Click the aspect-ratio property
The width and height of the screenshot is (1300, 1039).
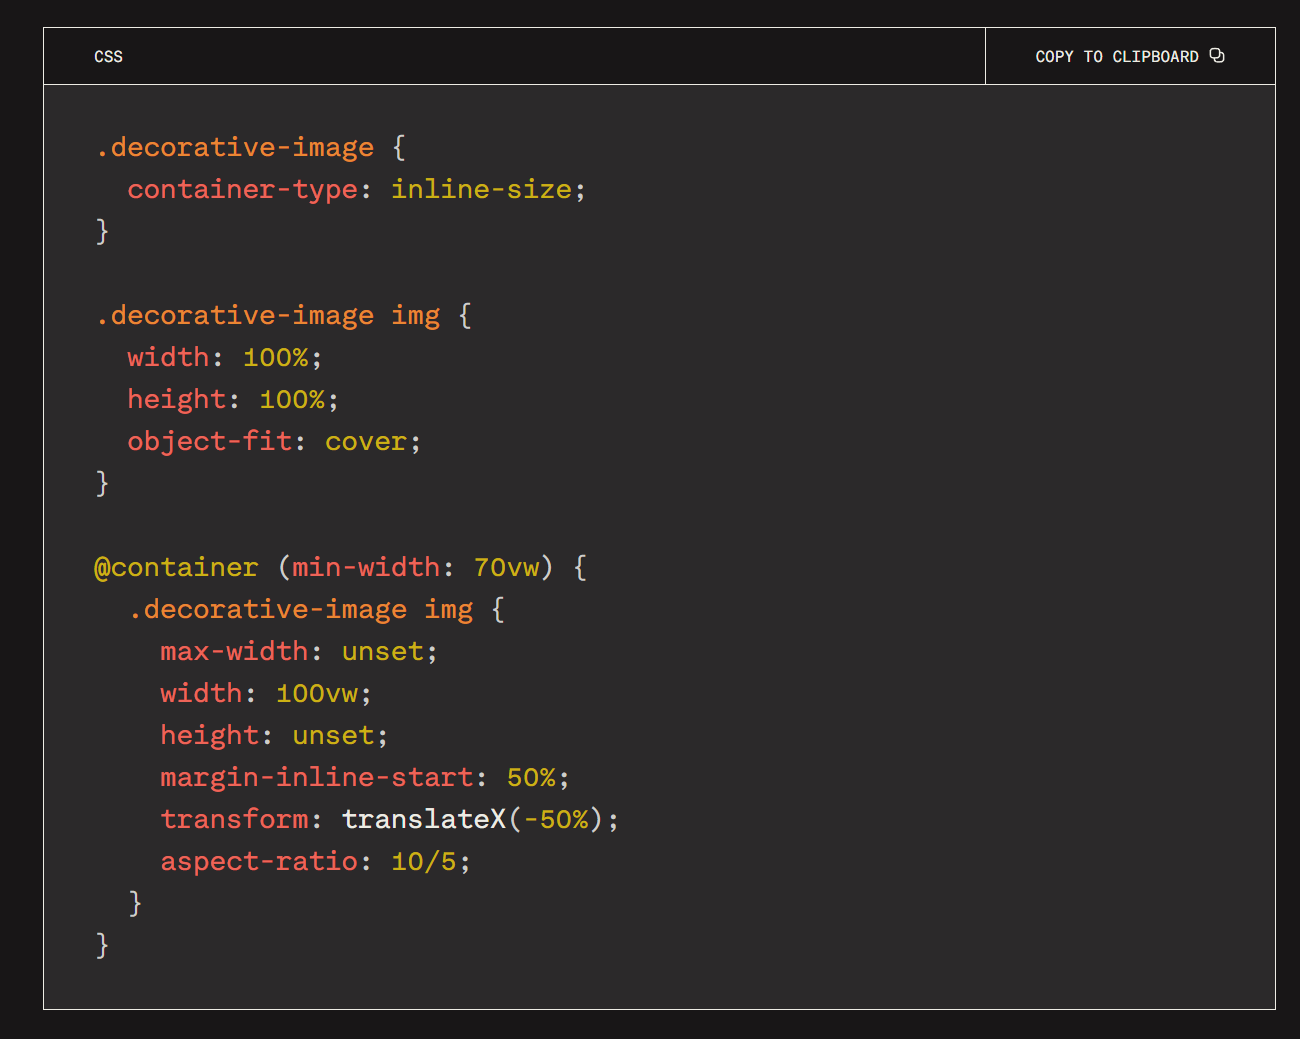click(x=259, y=861)
